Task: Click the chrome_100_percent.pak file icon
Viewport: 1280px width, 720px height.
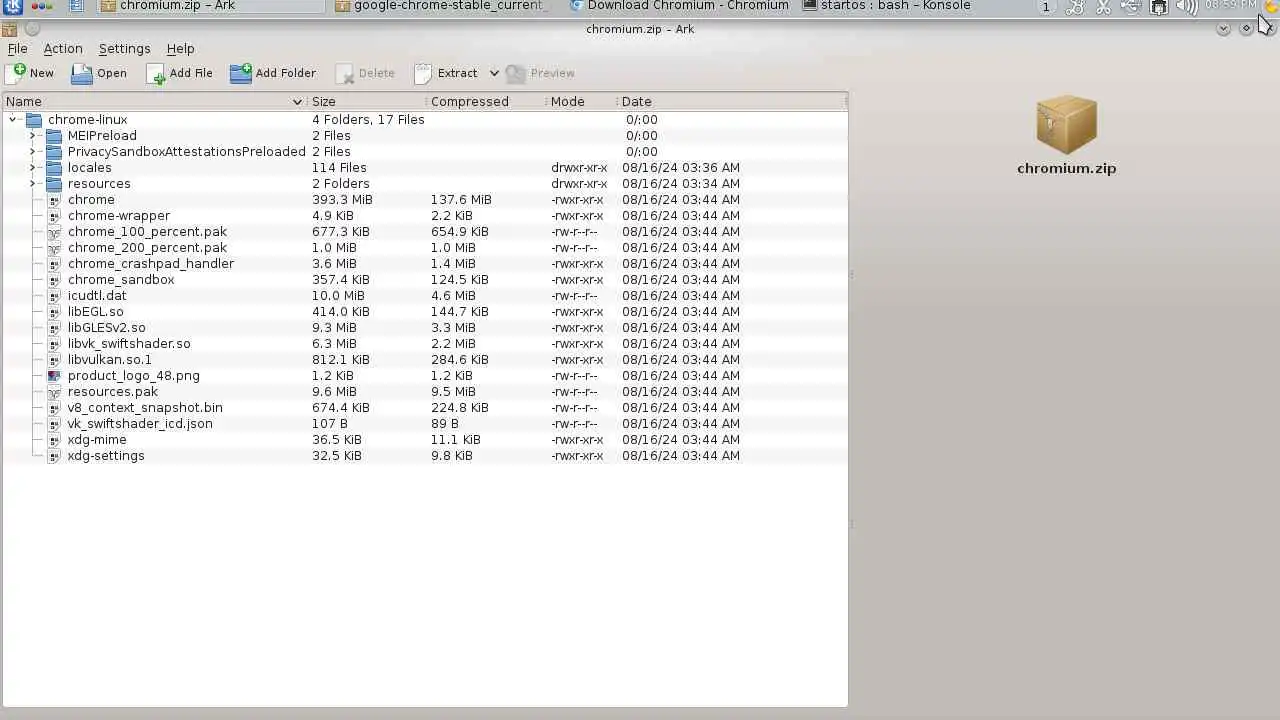Action: pyautogui.click(x=54, y=232)
